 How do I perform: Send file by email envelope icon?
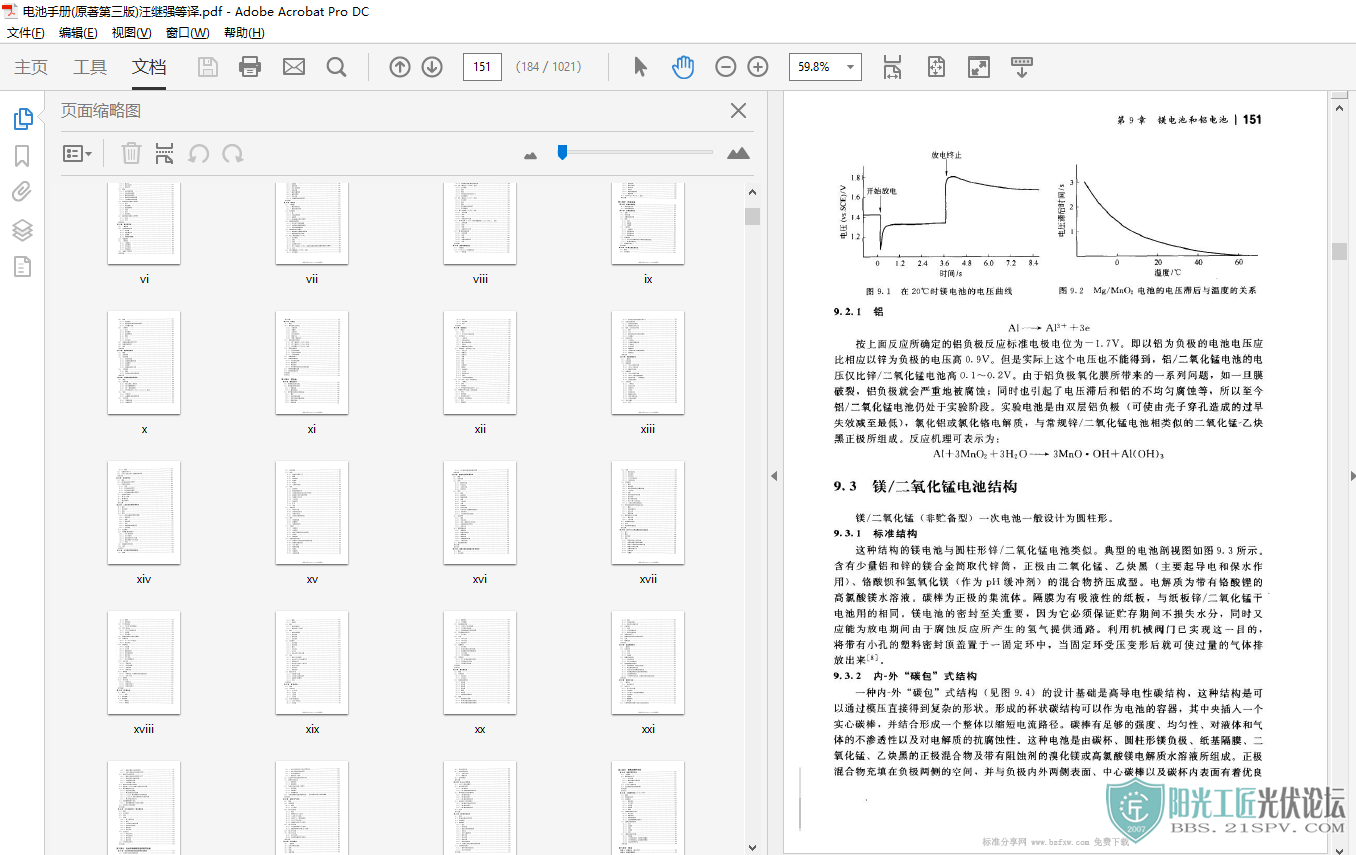pos(293,67)
